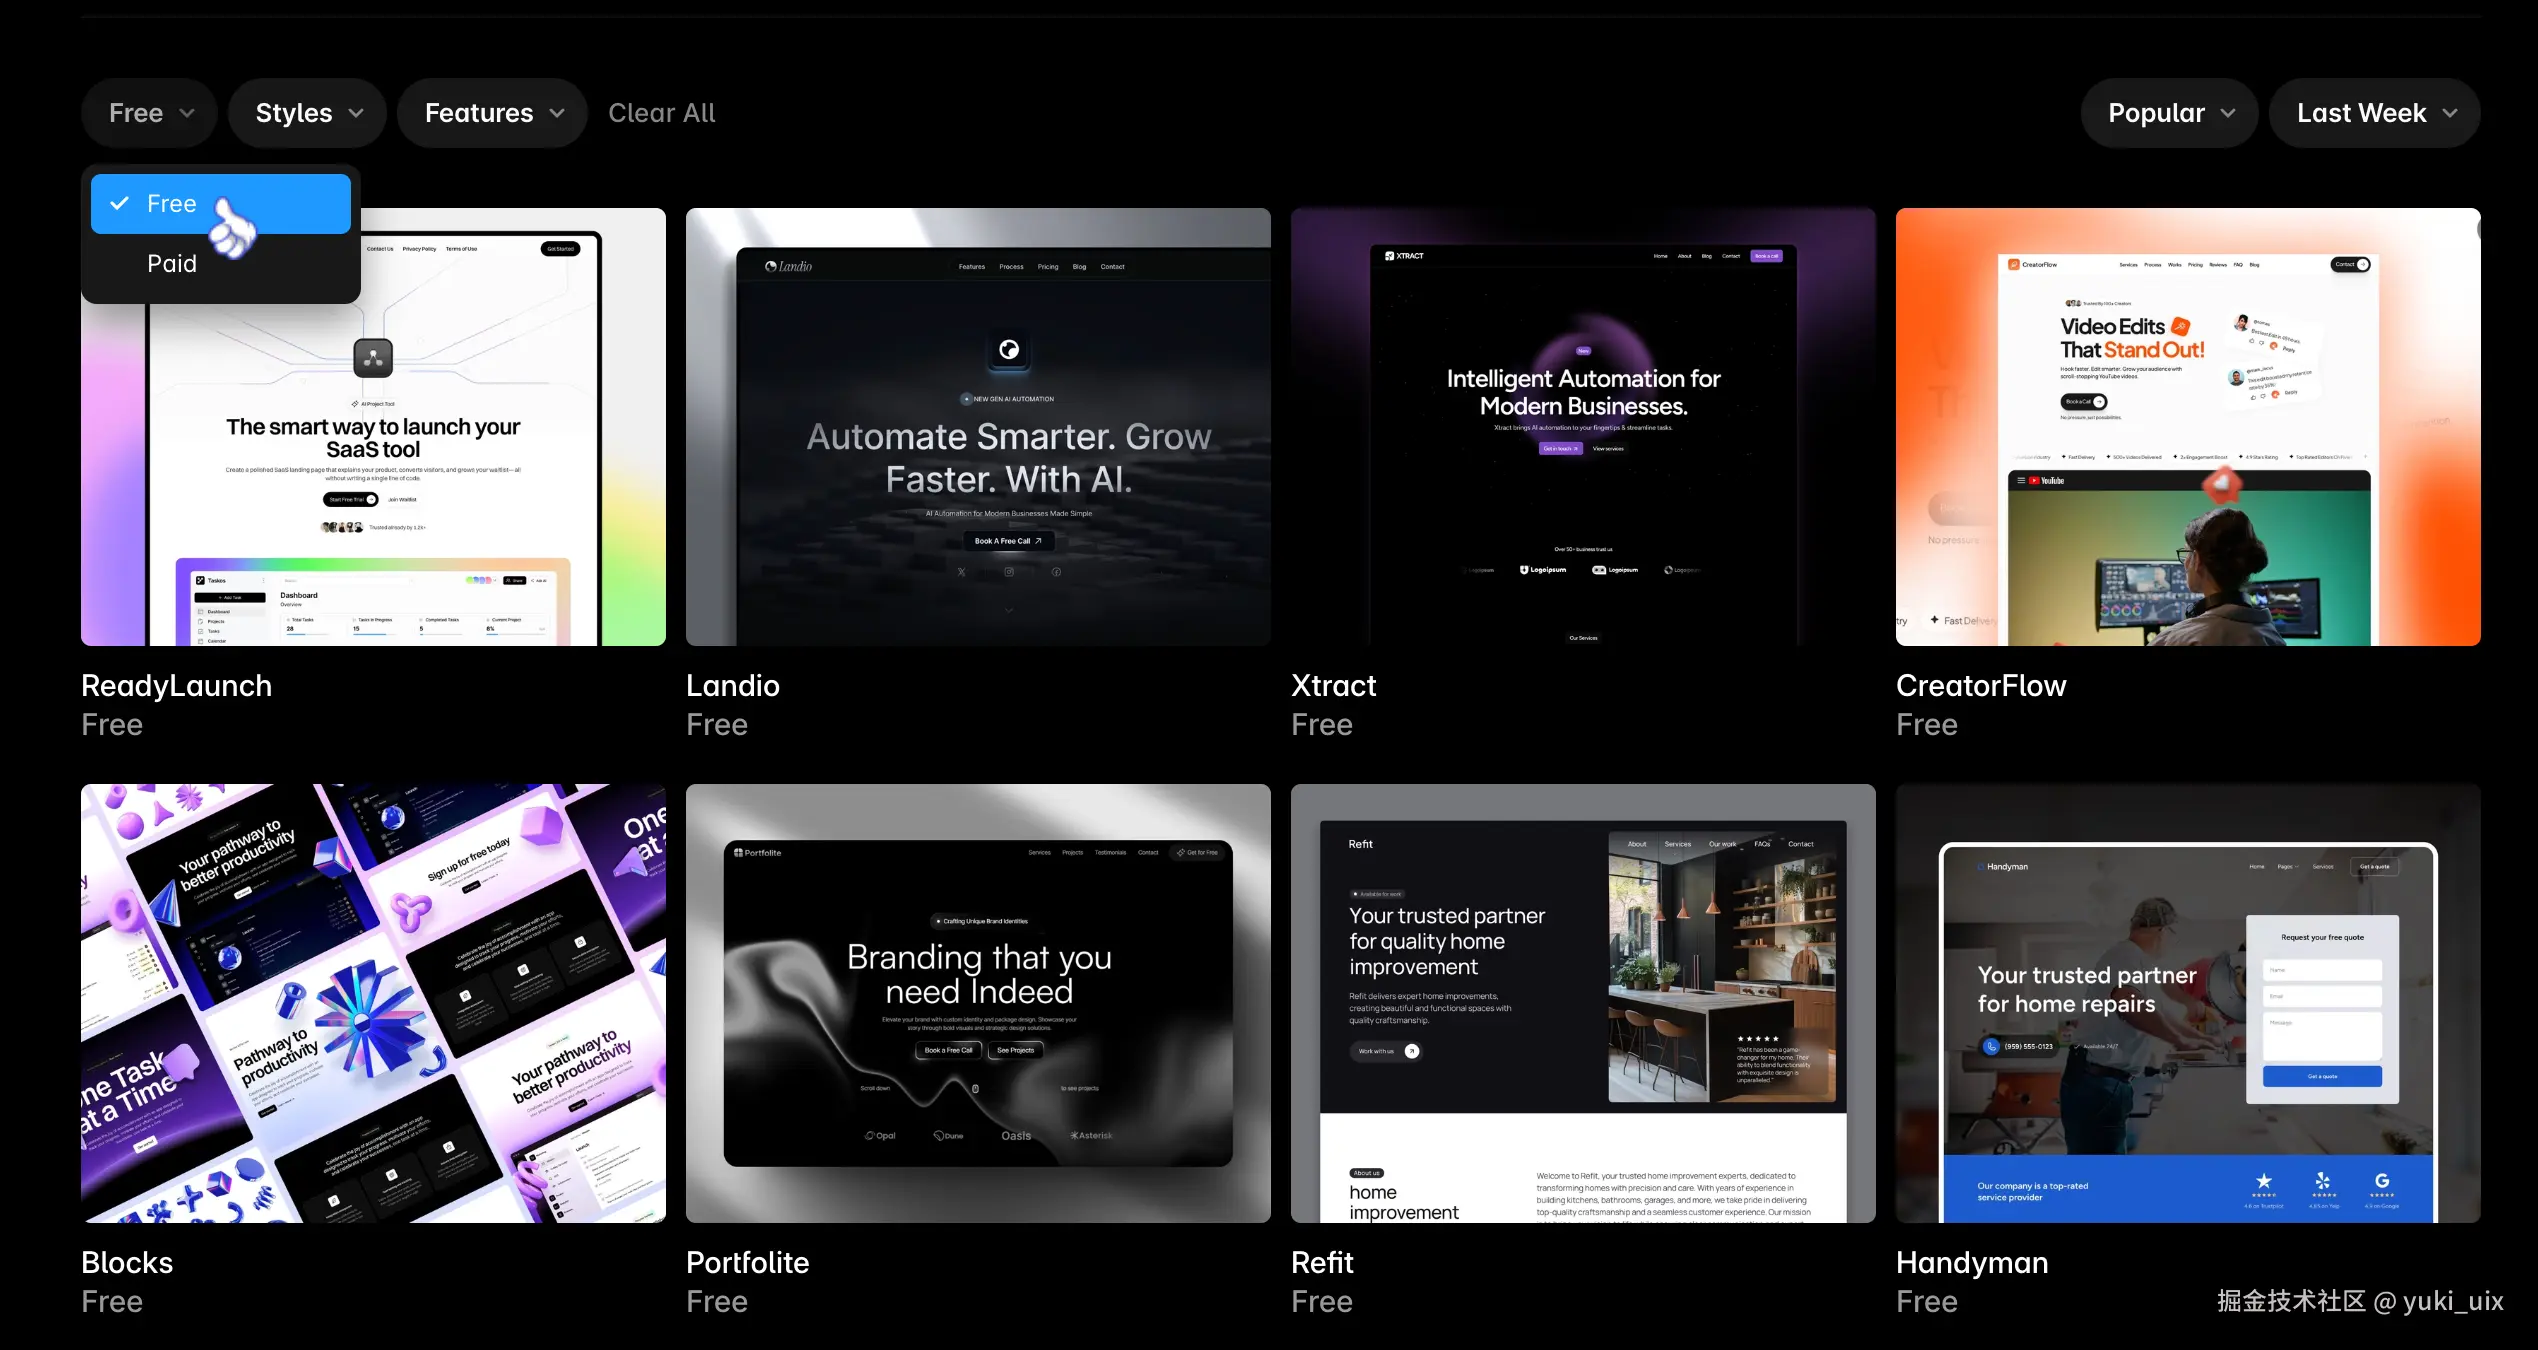Click the Free label under Handyman

click(x=1927, y=1302)
